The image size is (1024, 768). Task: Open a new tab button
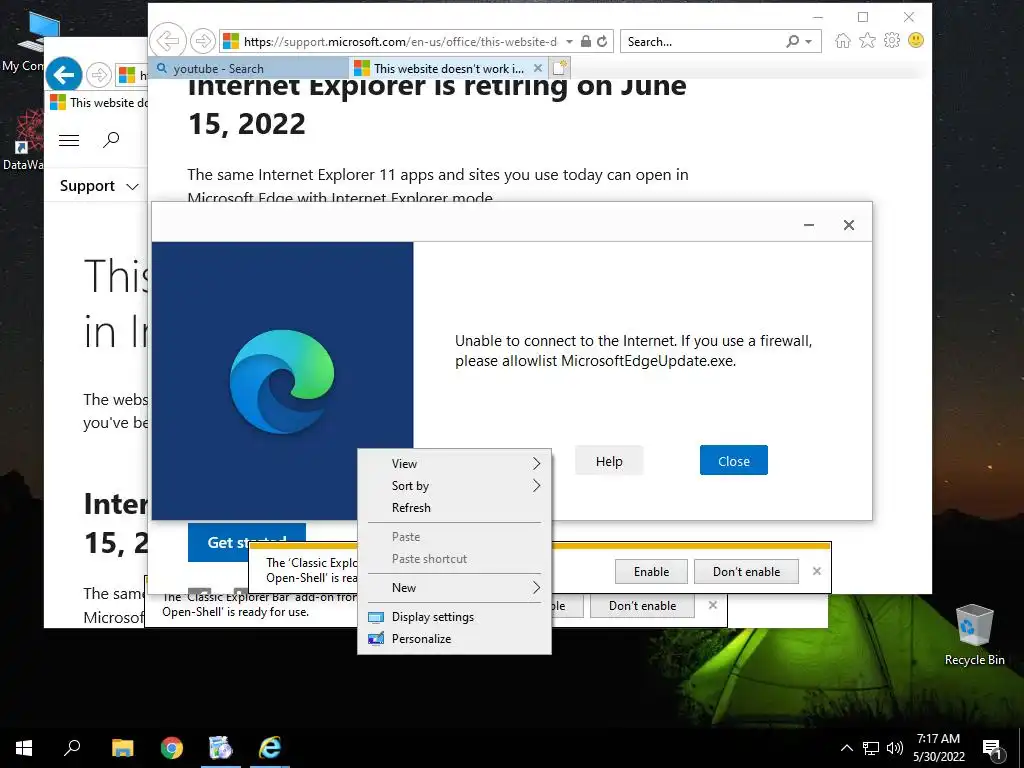click(560, 68)
